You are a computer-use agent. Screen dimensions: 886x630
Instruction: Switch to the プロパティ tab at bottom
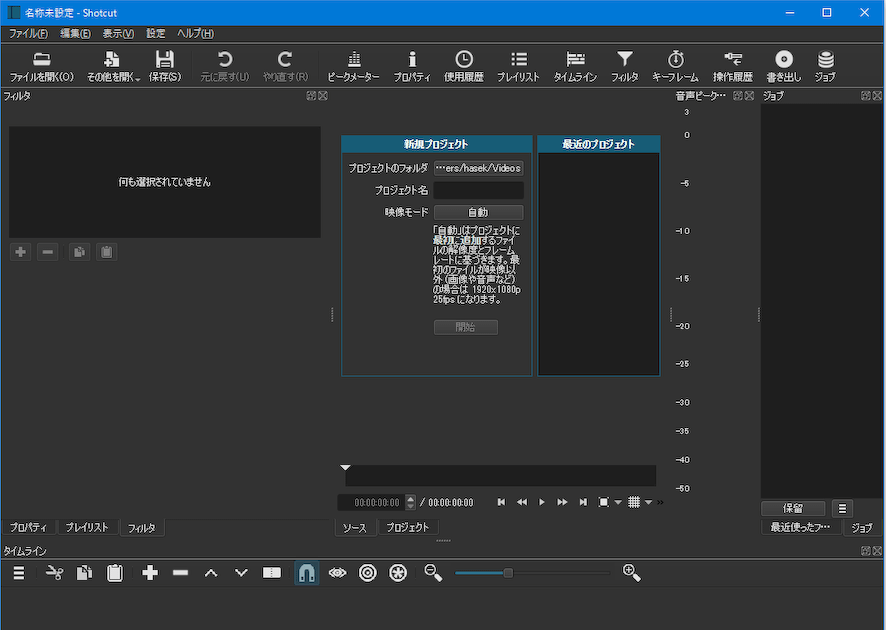(28, 527)
